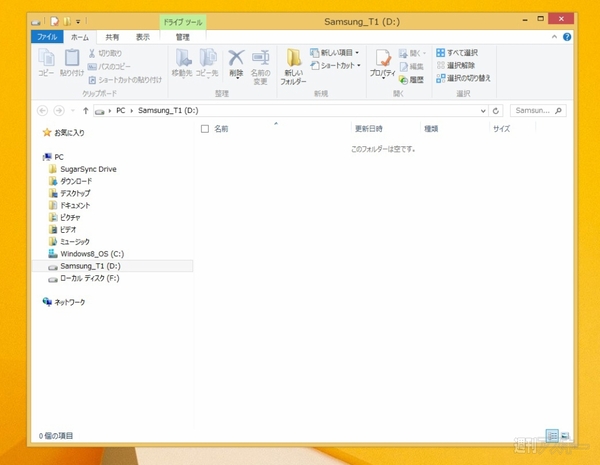Screen dimensions: 600x465
Task: Click the Back navigation arrow
Action: 42,111
